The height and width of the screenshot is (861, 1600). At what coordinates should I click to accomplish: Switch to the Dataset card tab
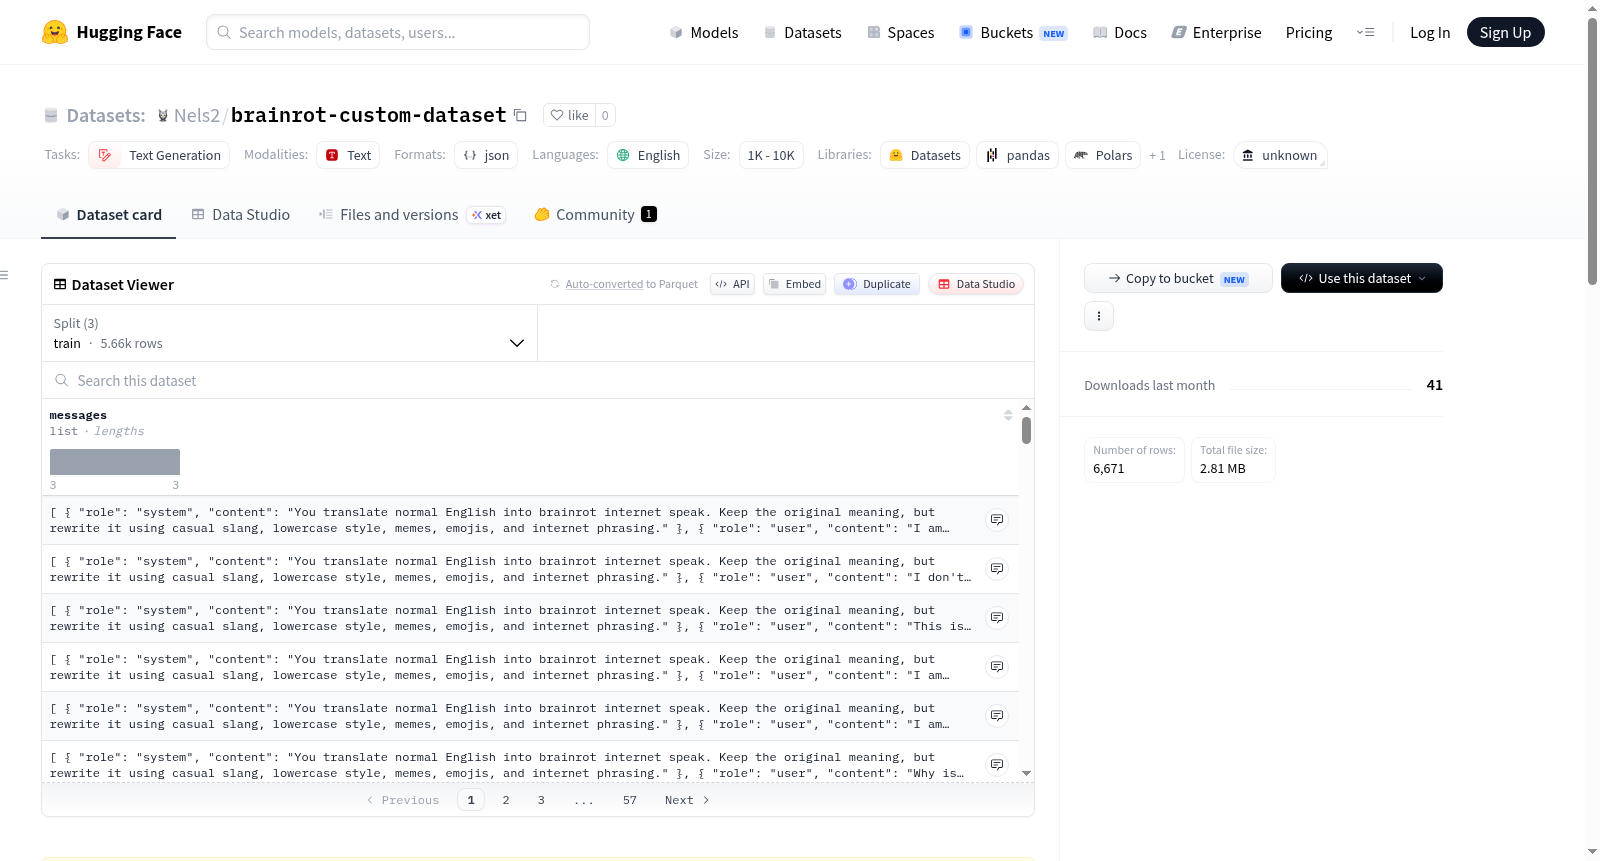(108, 215)
